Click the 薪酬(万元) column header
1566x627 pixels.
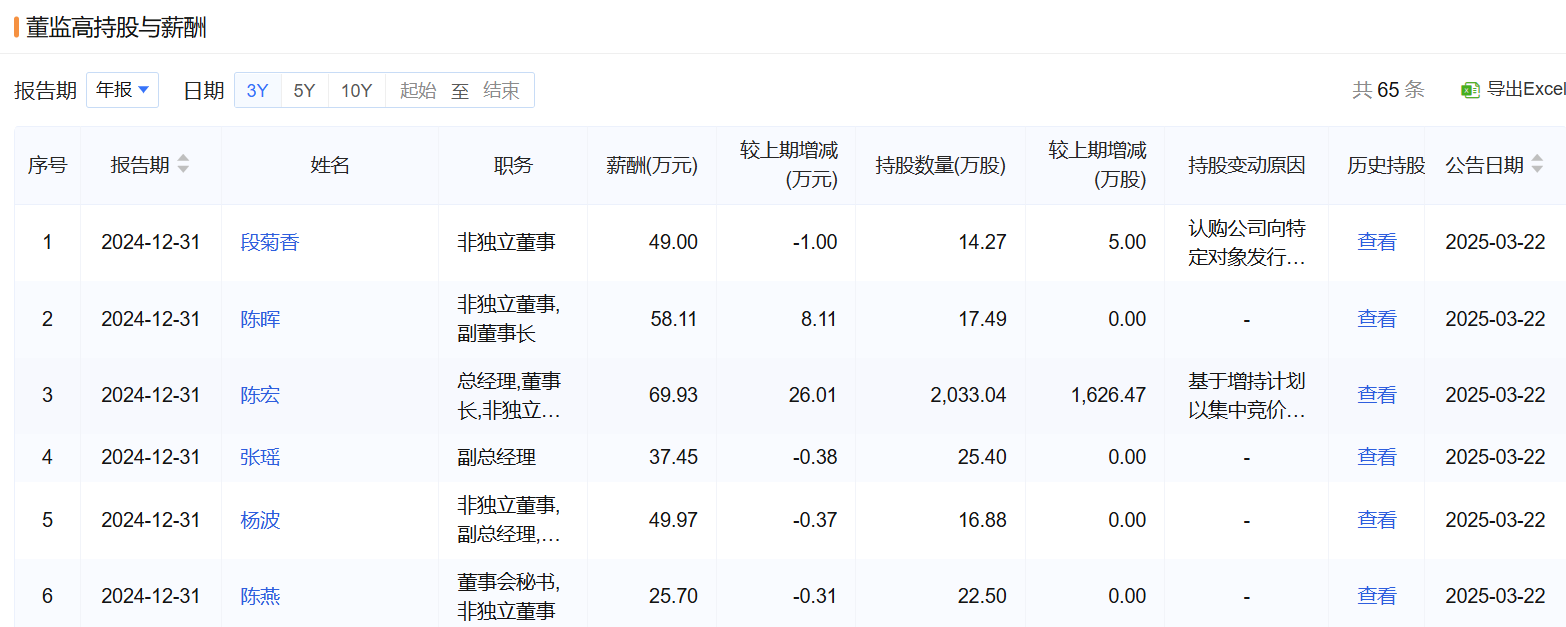pos(652,166)
